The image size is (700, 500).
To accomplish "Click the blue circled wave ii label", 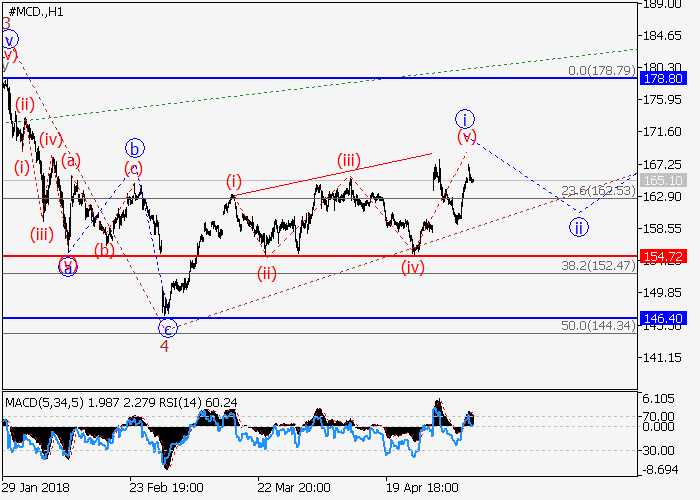I will [x=578, y=227].
